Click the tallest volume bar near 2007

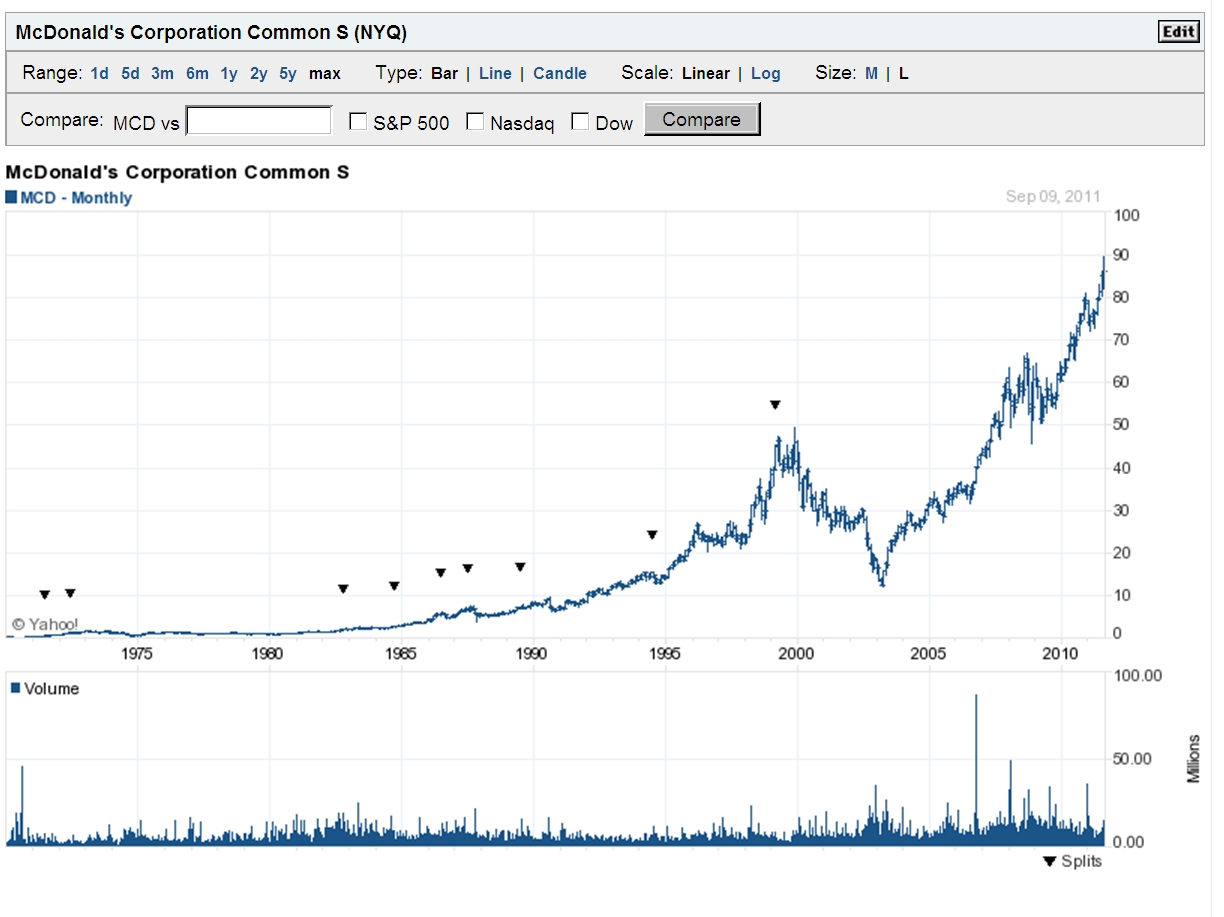(x=976, y=768)
